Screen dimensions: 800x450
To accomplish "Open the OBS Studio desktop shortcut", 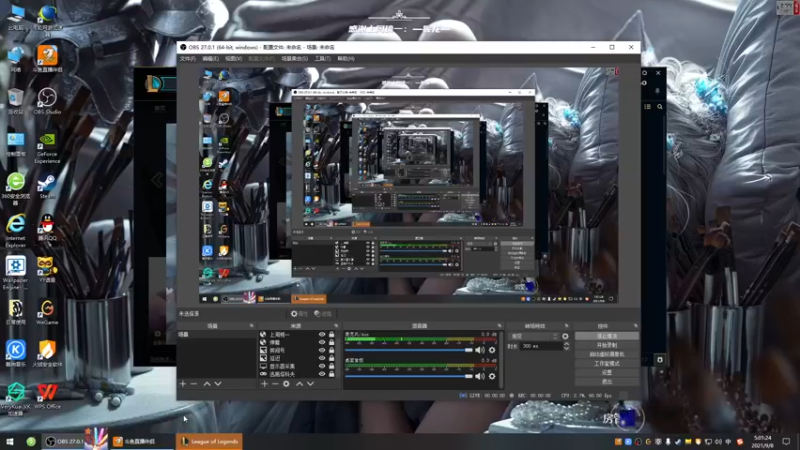I will (x=47, y=101).
